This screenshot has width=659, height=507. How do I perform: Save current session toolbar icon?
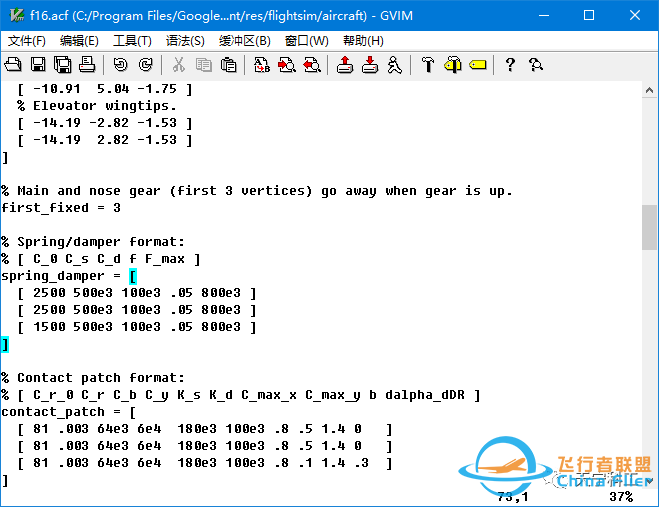pos(369,65)
